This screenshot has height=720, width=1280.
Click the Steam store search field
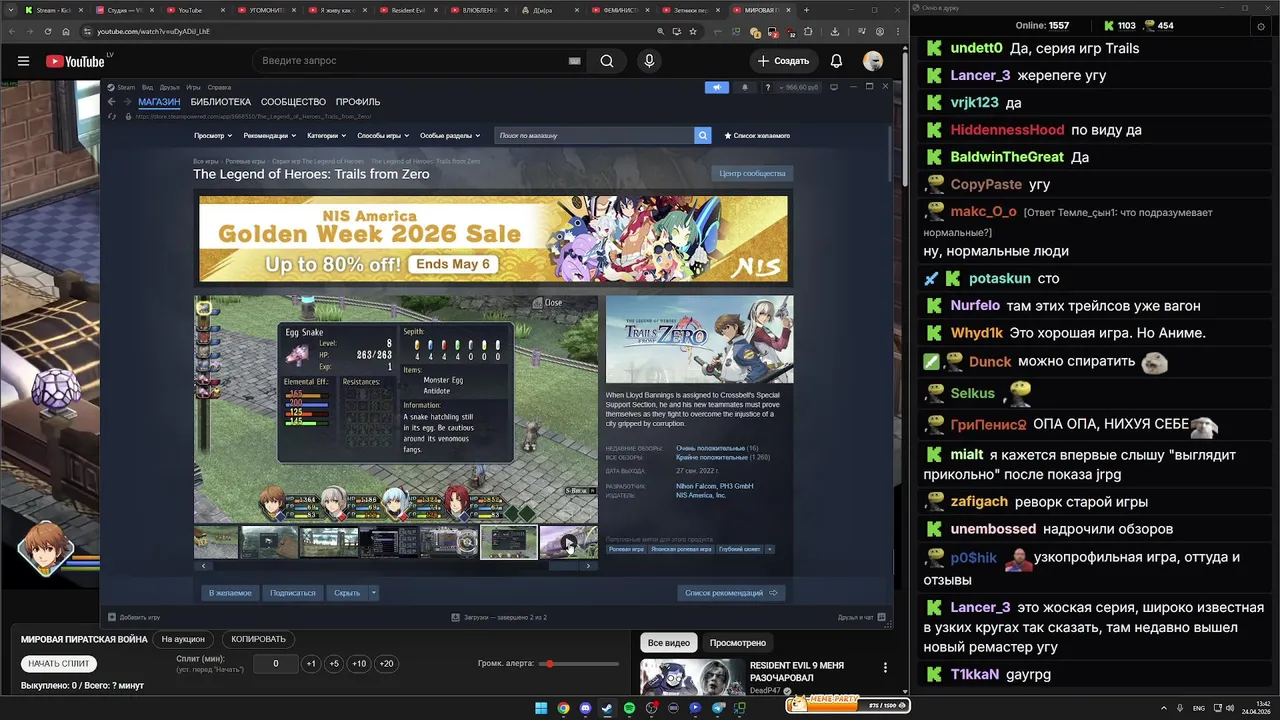point(594,135)
